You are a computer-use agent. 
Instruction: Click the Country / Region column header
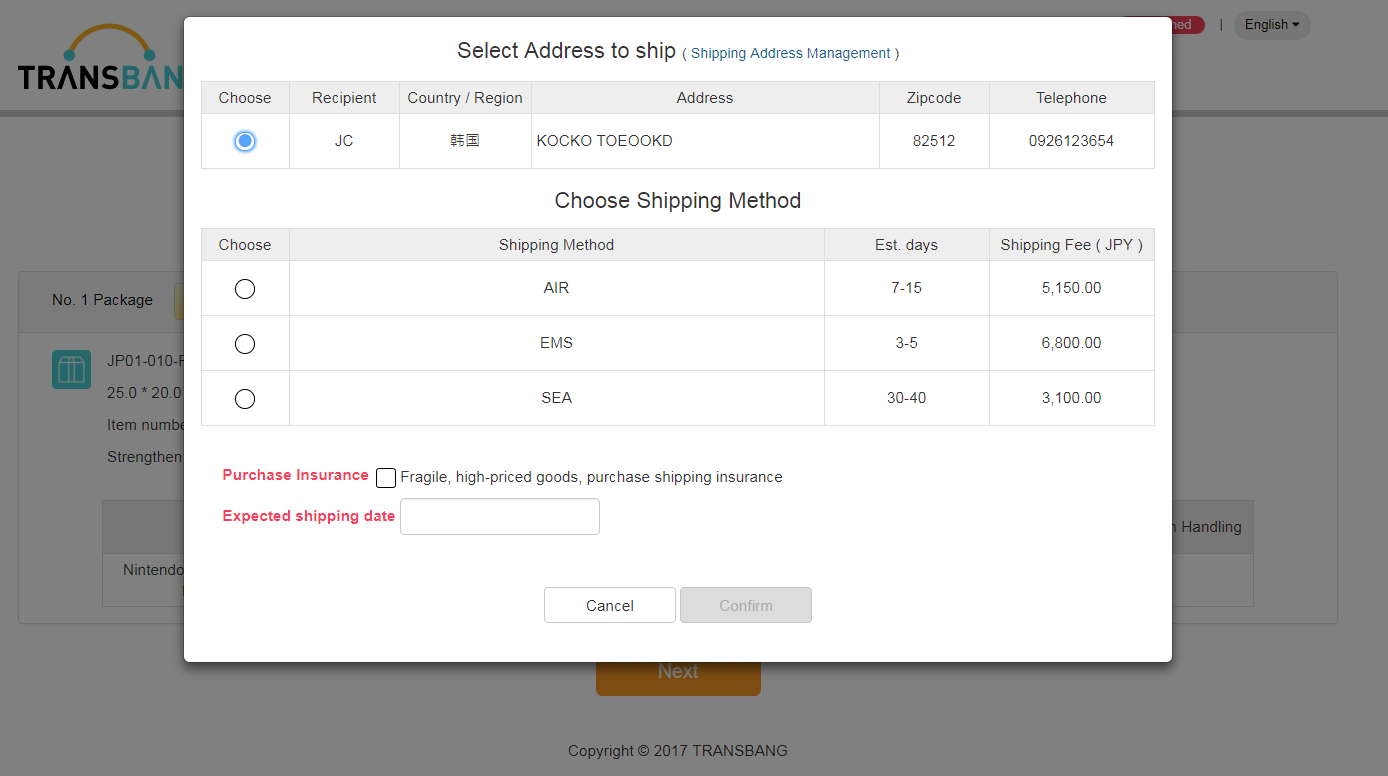coord(465,98)
